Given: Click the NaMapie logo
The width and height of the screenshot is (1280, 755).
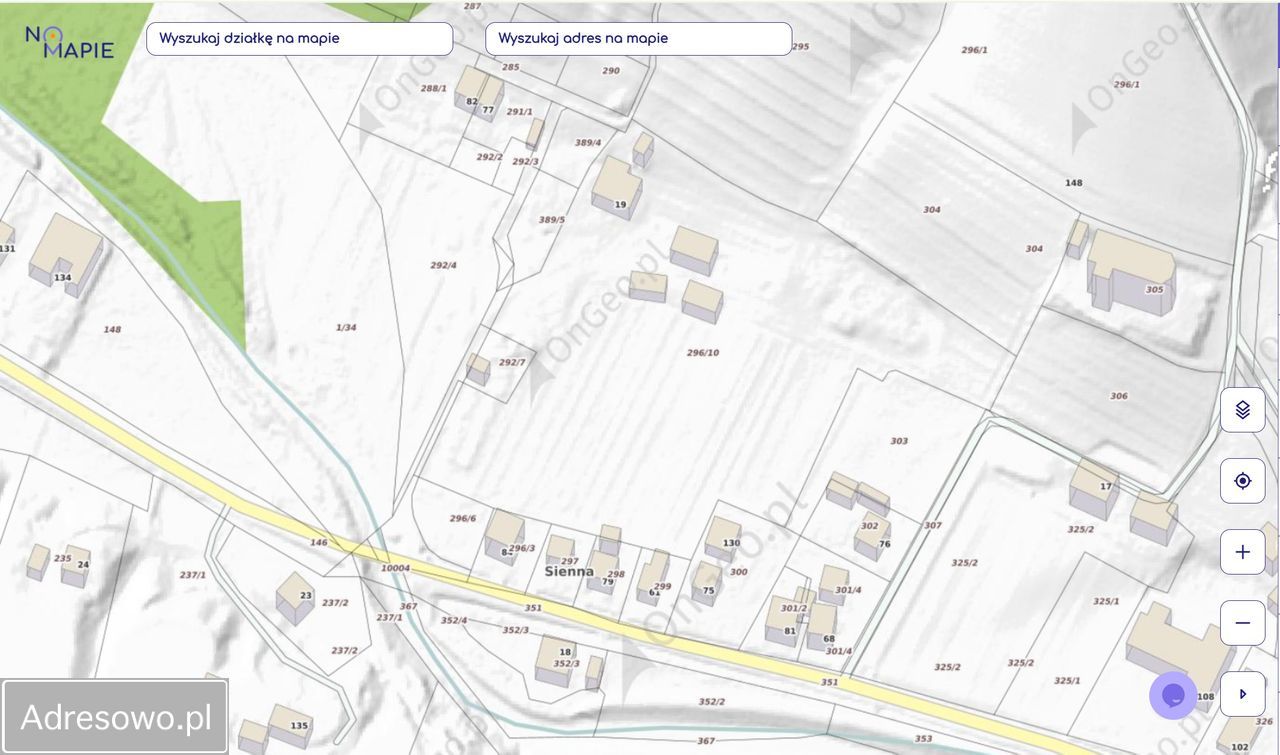Looking at the screenshot, I should tap(69, 42).
